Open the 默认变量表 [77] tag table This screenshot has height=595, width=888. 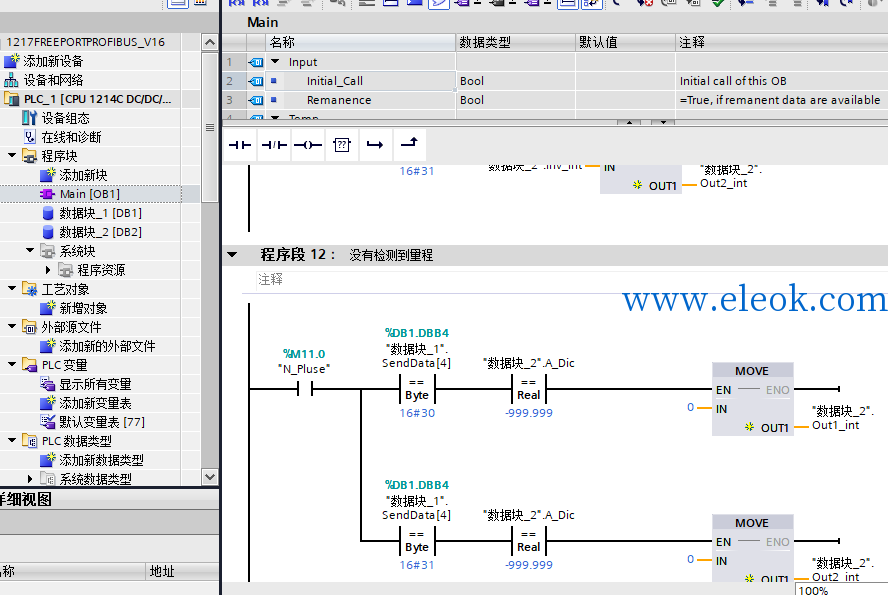[x=102, y=422]
